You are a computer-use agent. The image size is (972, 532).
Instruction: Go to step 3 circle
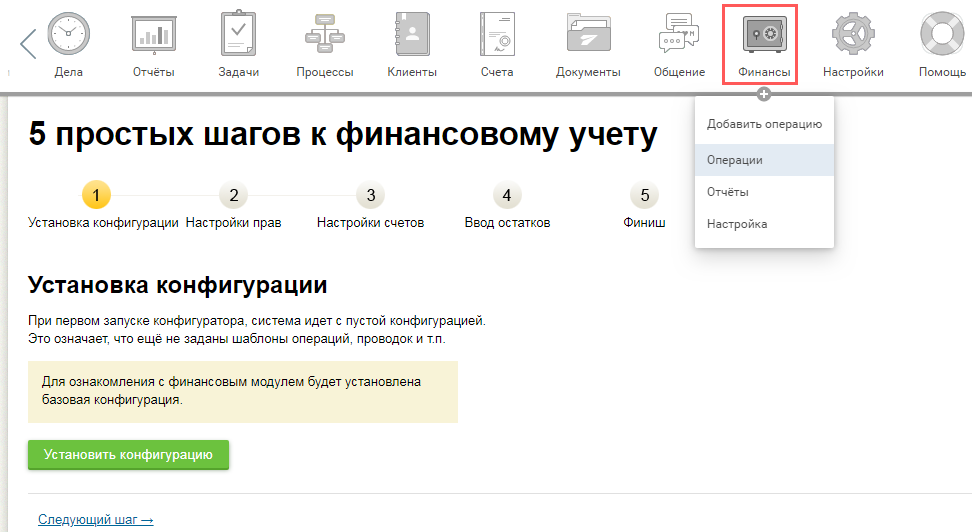pyautogui.click(x=371, y=195)
